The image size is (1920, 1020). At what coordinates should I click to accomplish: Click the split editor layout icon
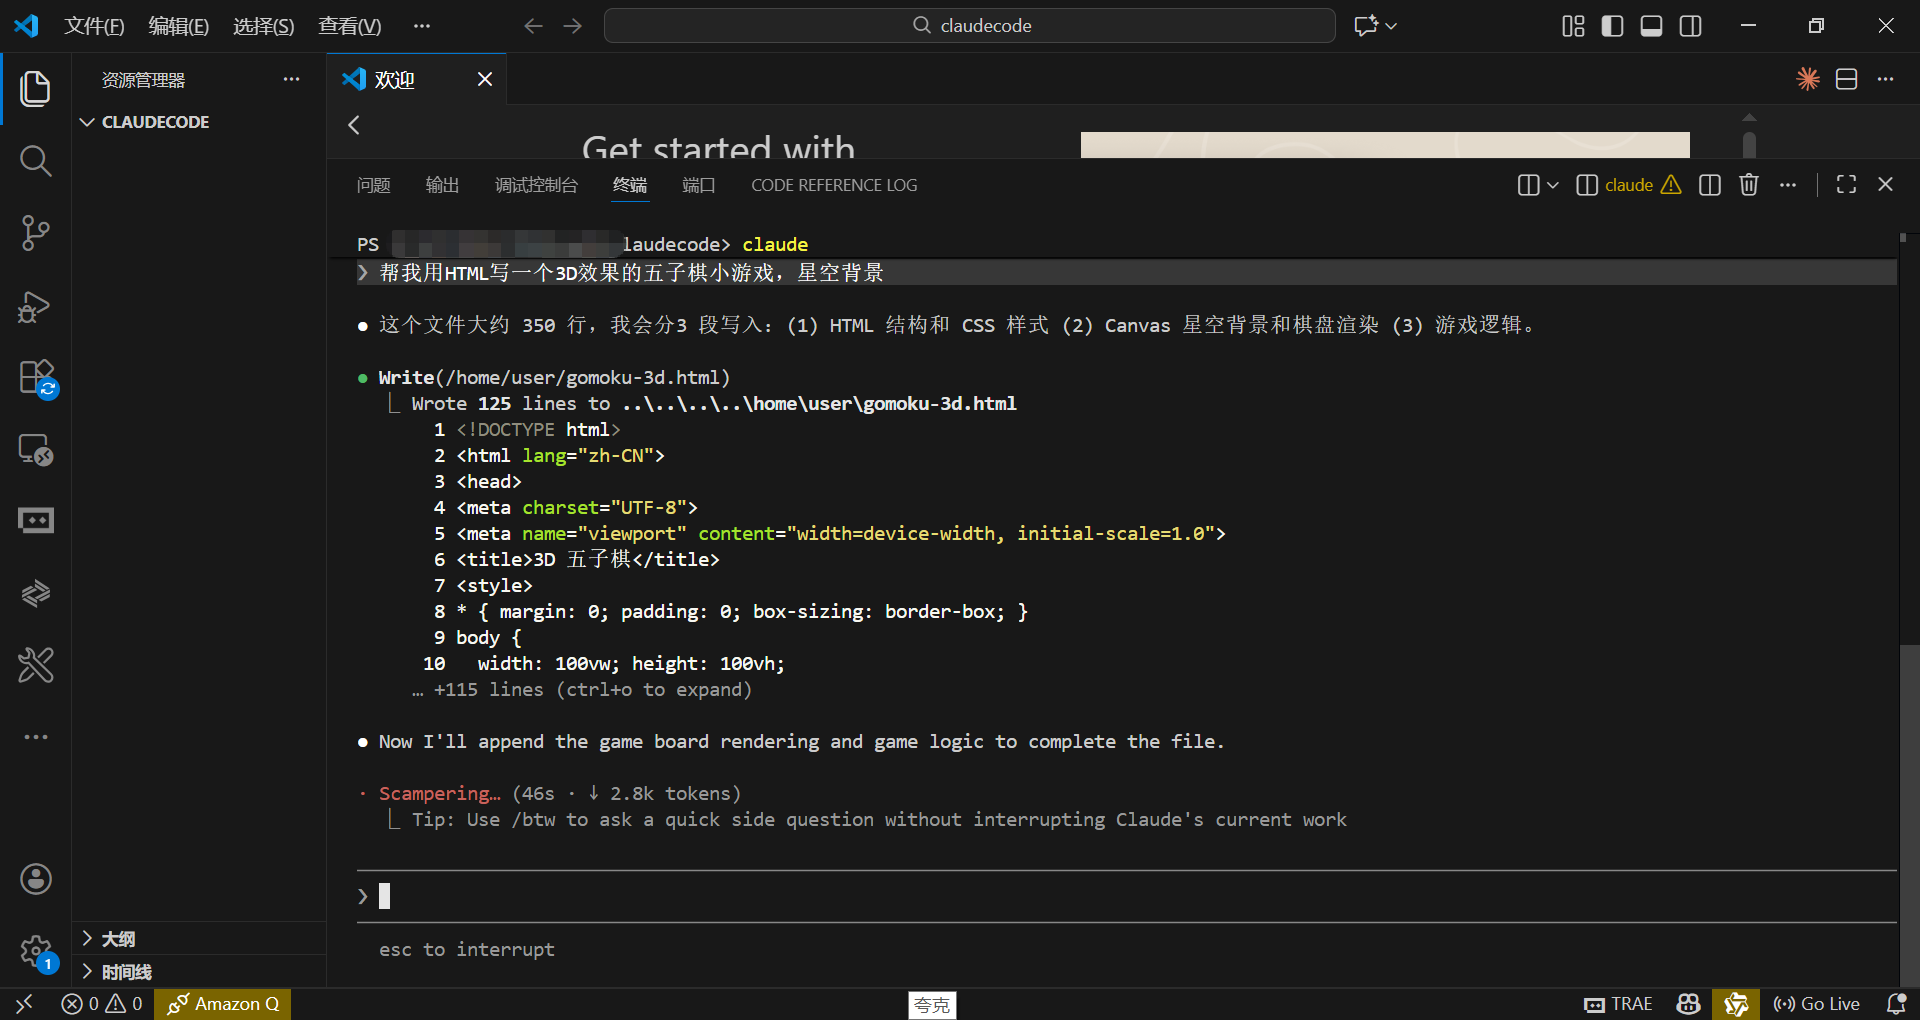pos(1847,79)
